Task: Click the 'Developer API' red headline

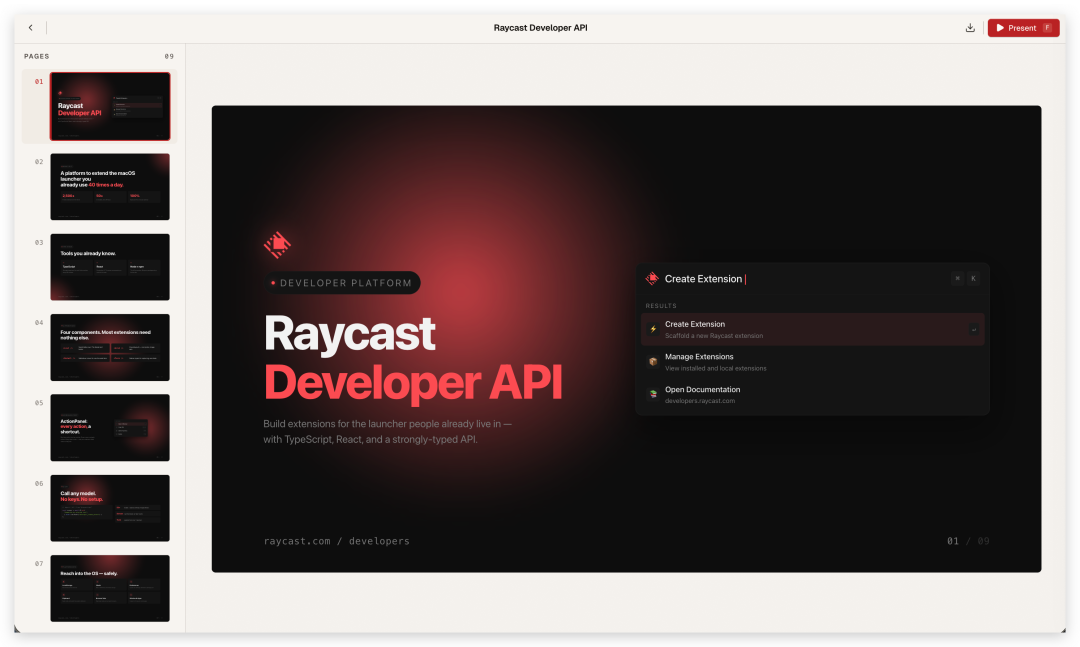Action: coord(413,383)
